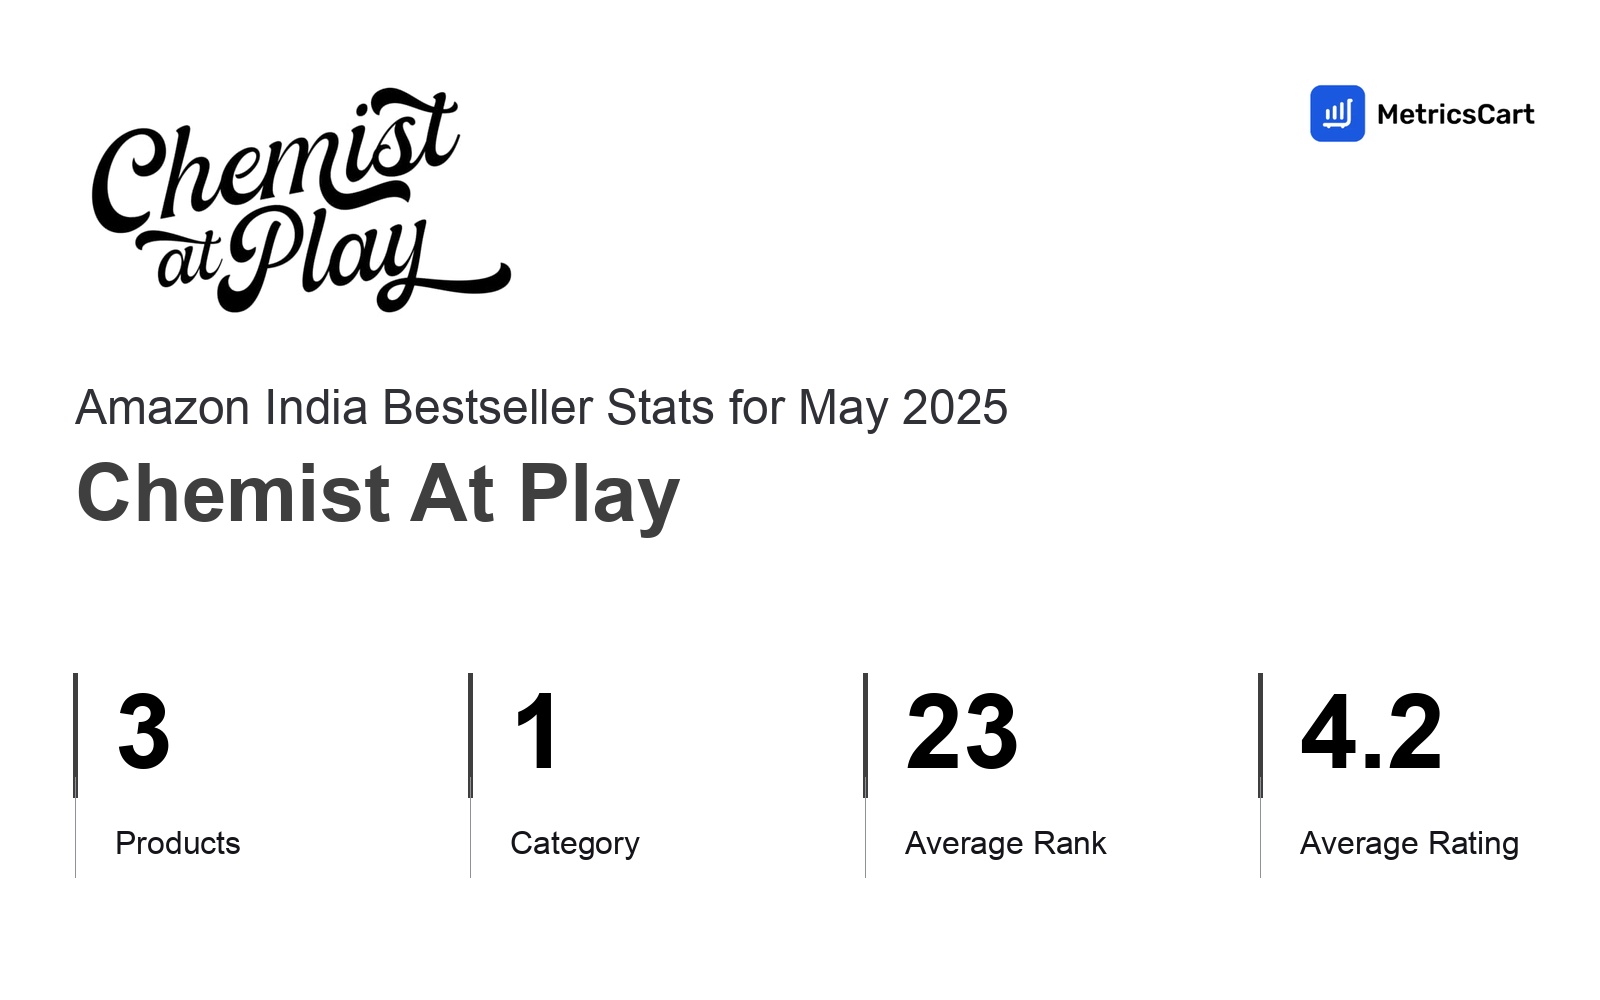Click the vertical divider beside Average Rating
The image size is (1600, 1000).
point(1260,775)
